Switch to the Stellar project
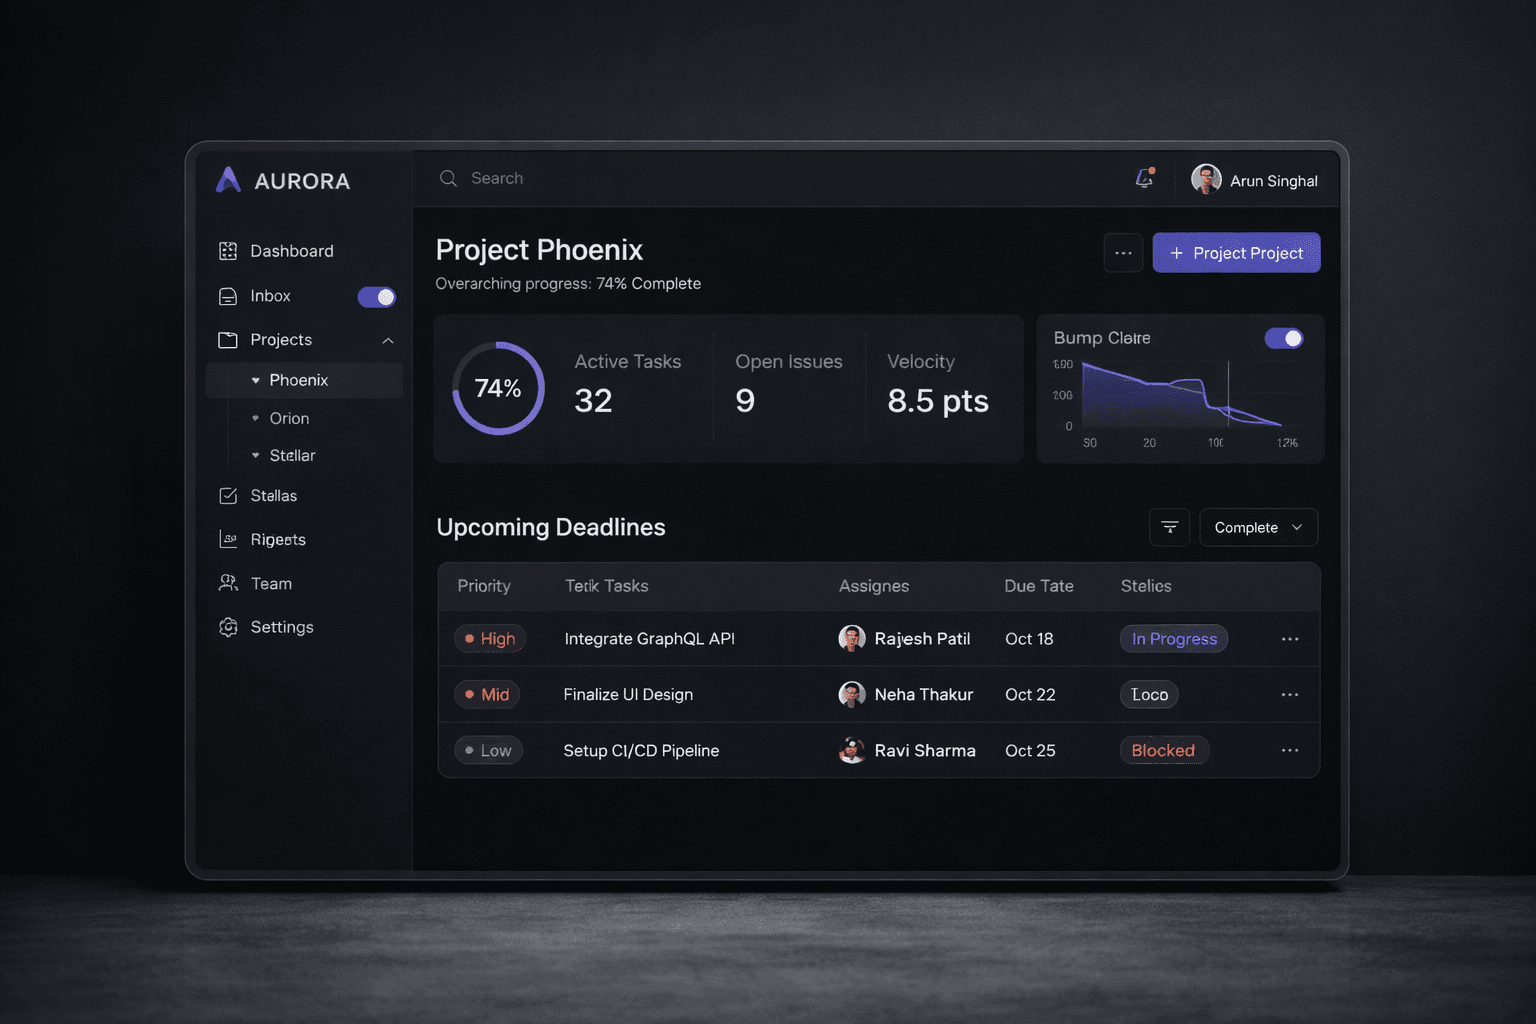The height and width of the screenshot is (1024, 1536). tap(293, 455)
